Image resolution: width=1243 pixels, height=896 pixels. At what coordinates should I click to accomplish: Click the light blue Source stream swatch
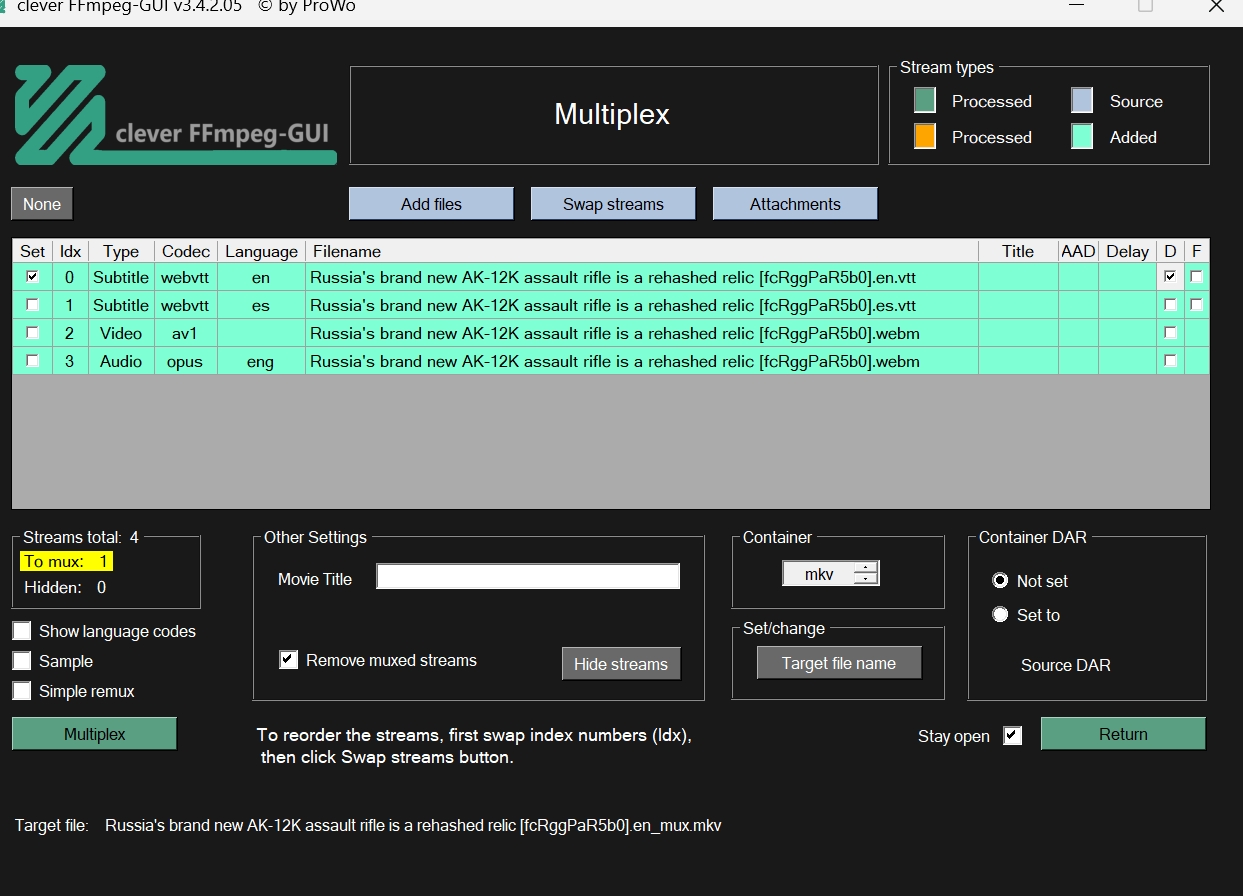pos(1082,100)
